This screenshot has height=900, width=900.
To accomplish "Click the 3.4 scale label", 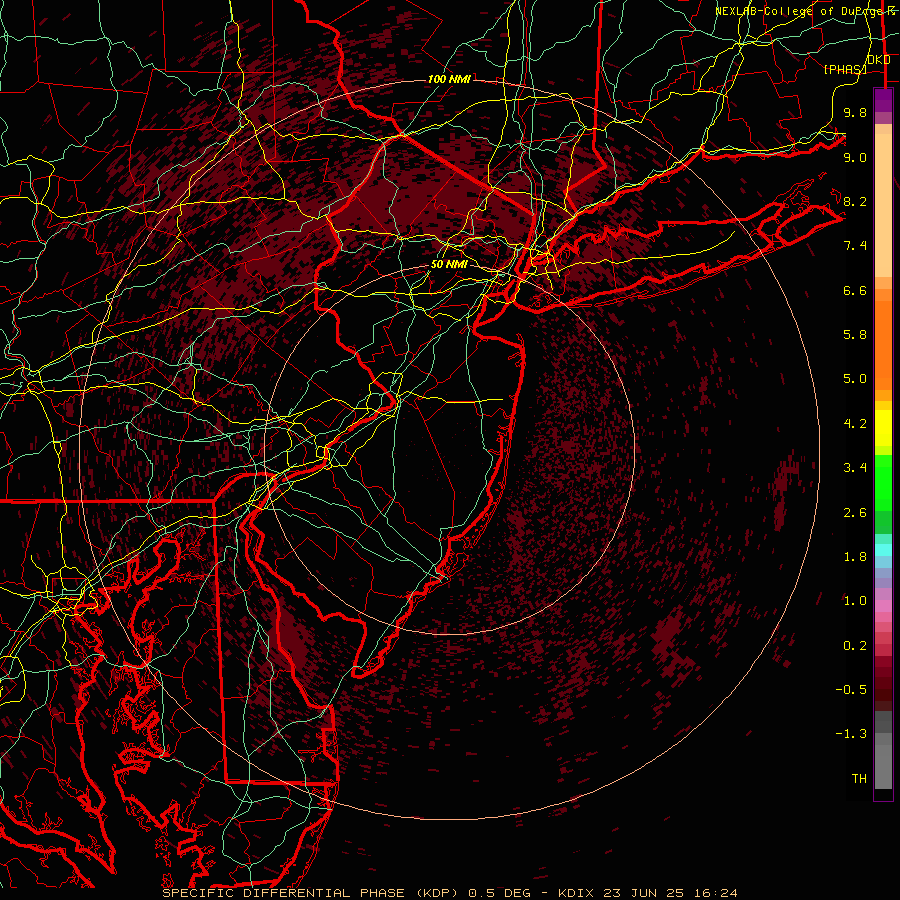I will [855, 468].
